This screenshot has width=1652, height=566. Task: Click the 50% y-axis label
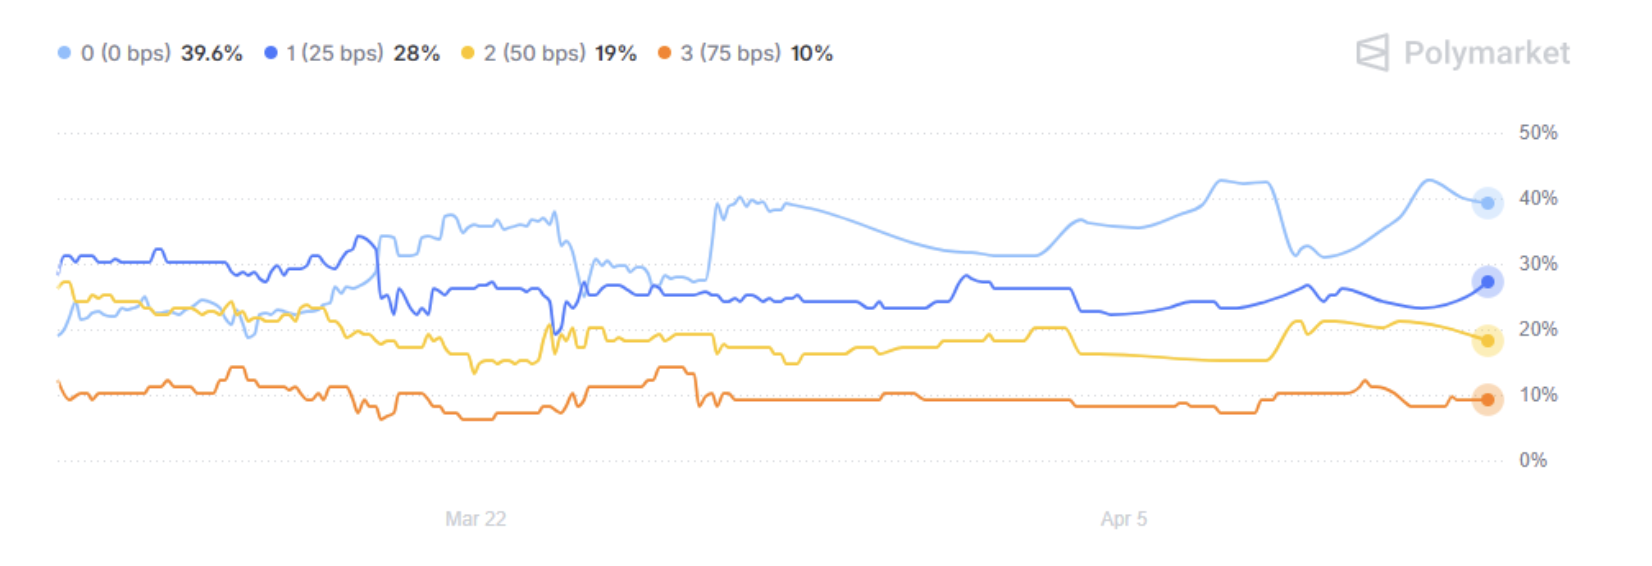[x=1537, y=133]
